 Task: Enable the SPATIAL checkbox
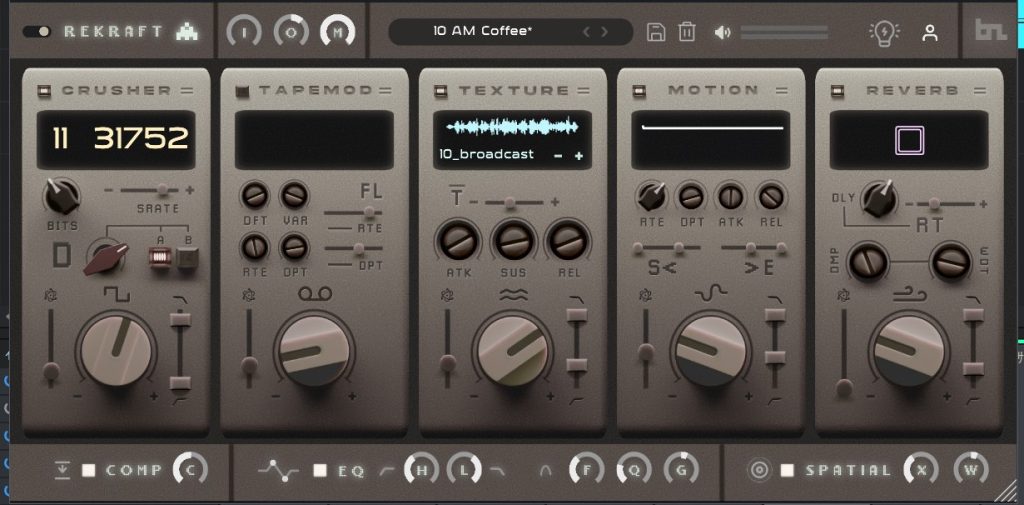(788, 470)
